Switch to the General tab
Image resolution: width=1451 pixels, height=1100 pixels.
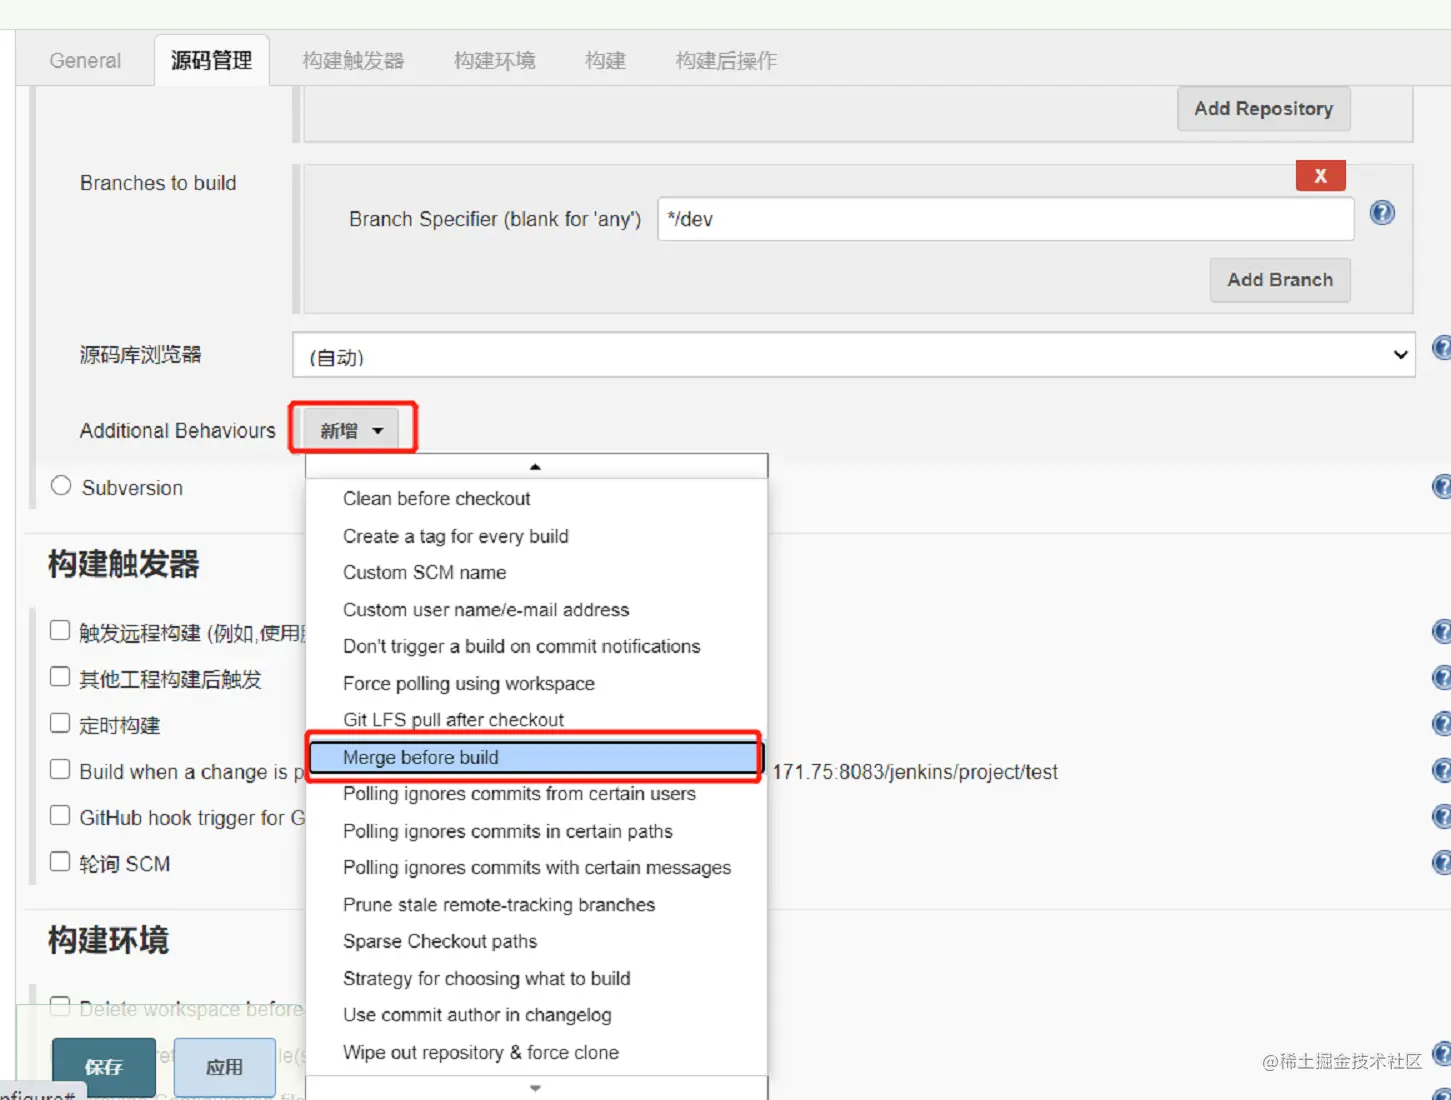click(x=85, y=61)
